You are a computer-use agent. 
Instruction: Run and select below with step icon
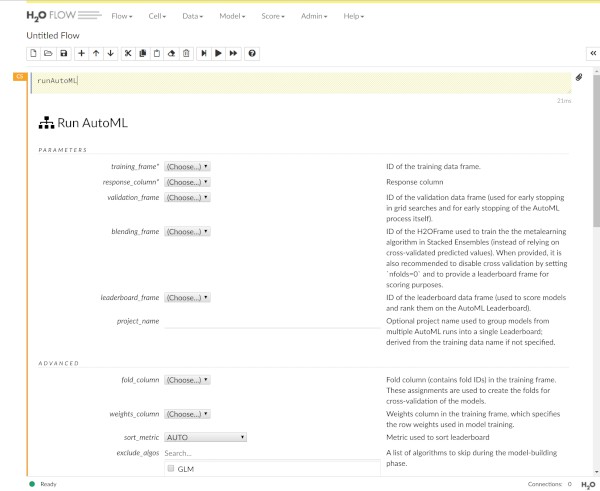click(204, 53)
